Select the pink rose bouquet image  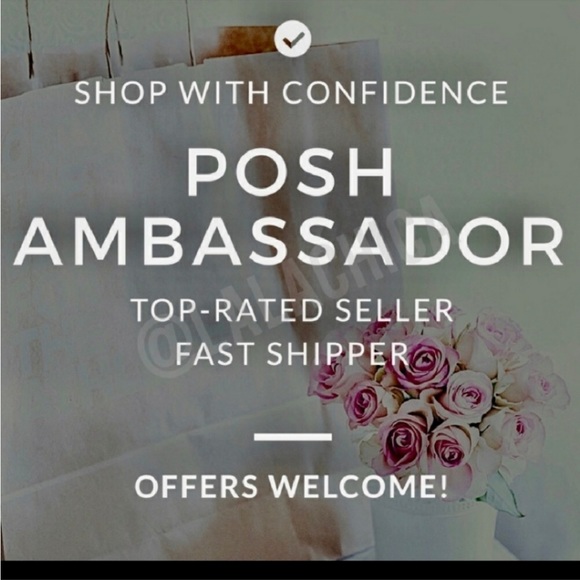438,401
